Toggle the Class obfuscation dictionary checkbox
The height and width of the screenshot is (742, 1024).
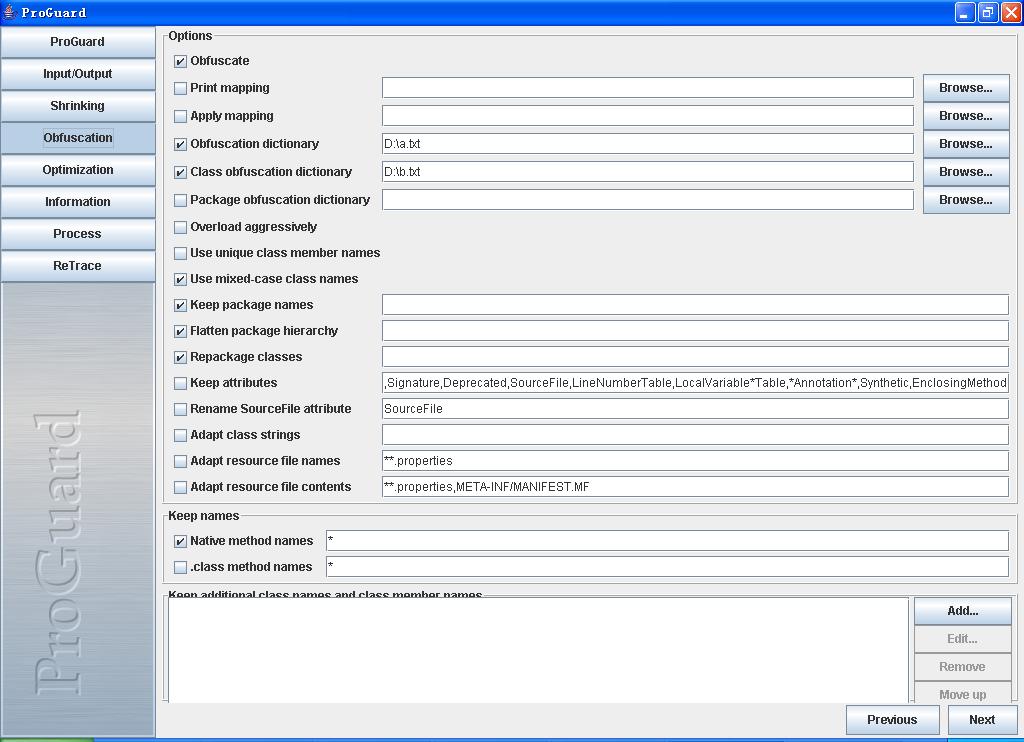[x=180, y=172]
